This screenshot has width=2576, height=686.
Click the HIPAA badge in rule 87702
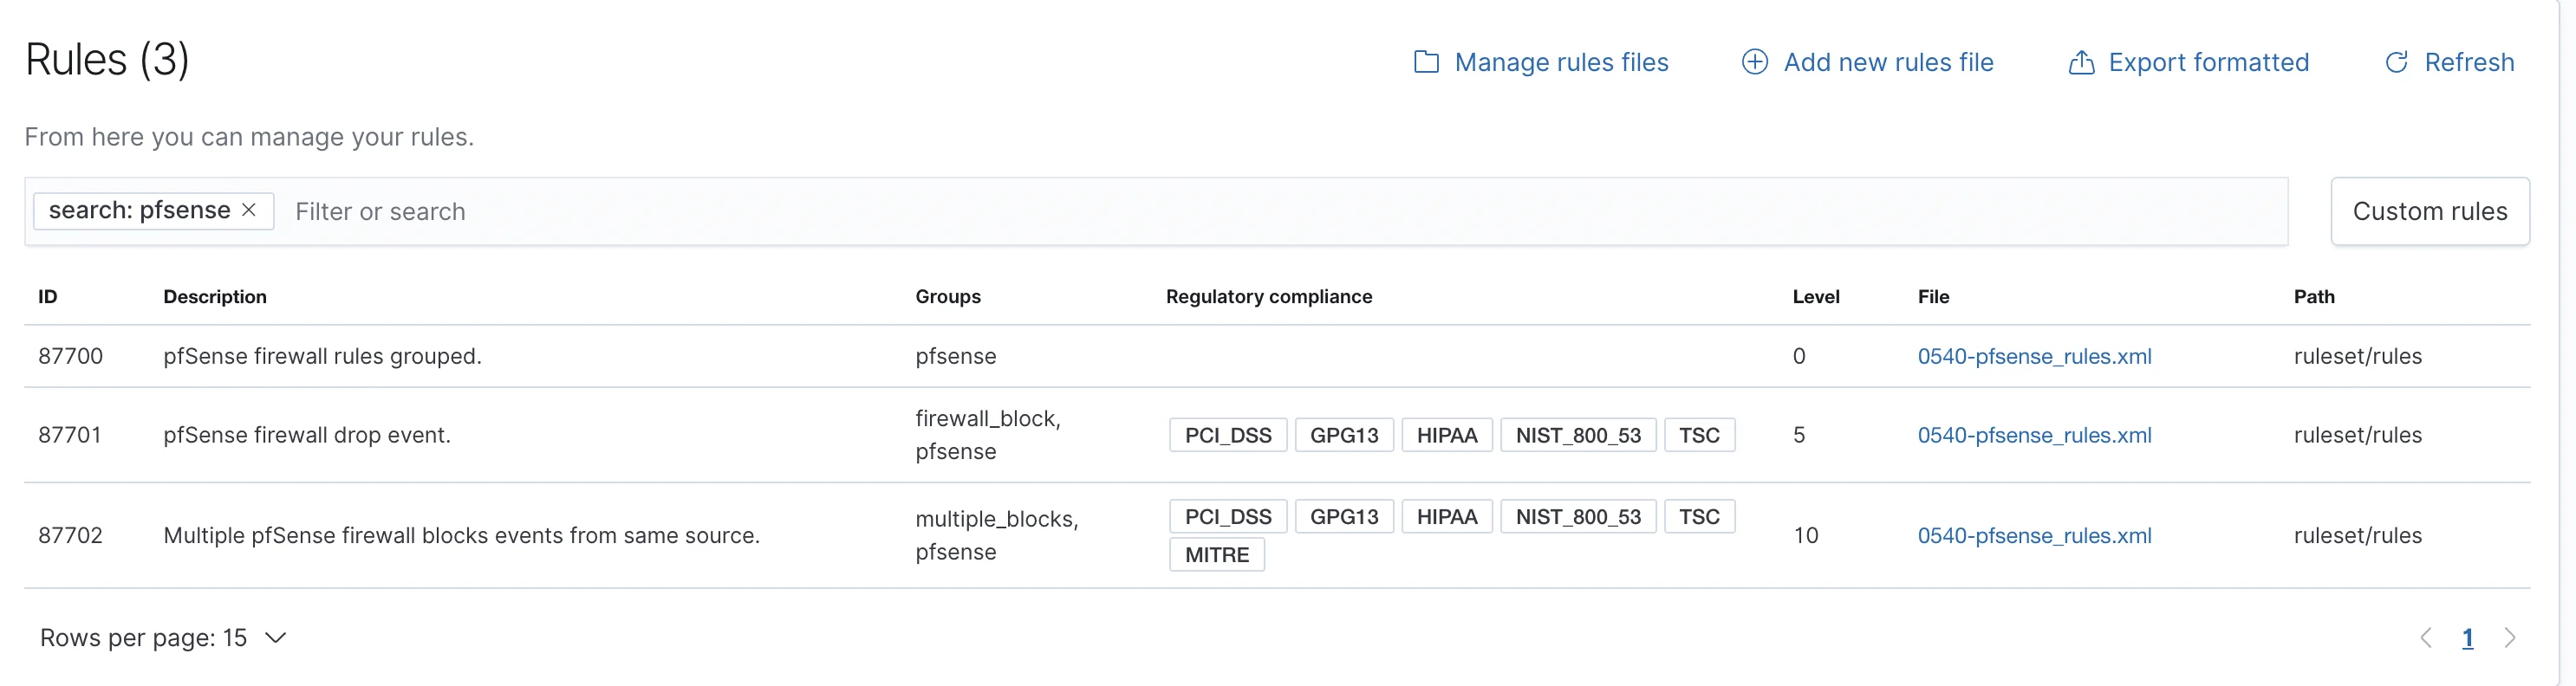click(1447, 516)
